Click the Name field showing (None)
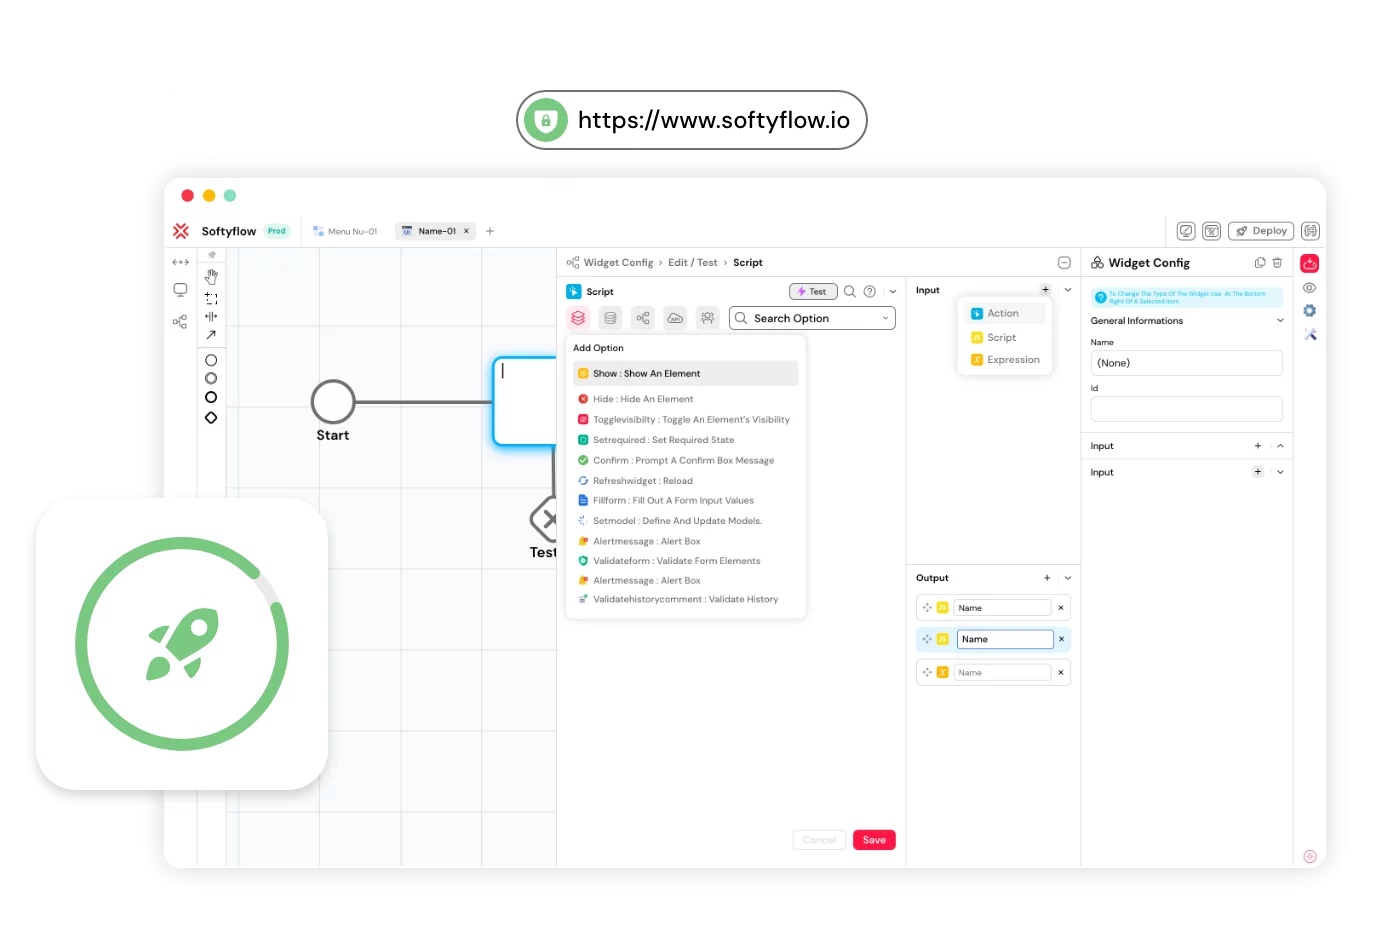The width and height of the screenshot is (1384, 944). click(1186, 363)
